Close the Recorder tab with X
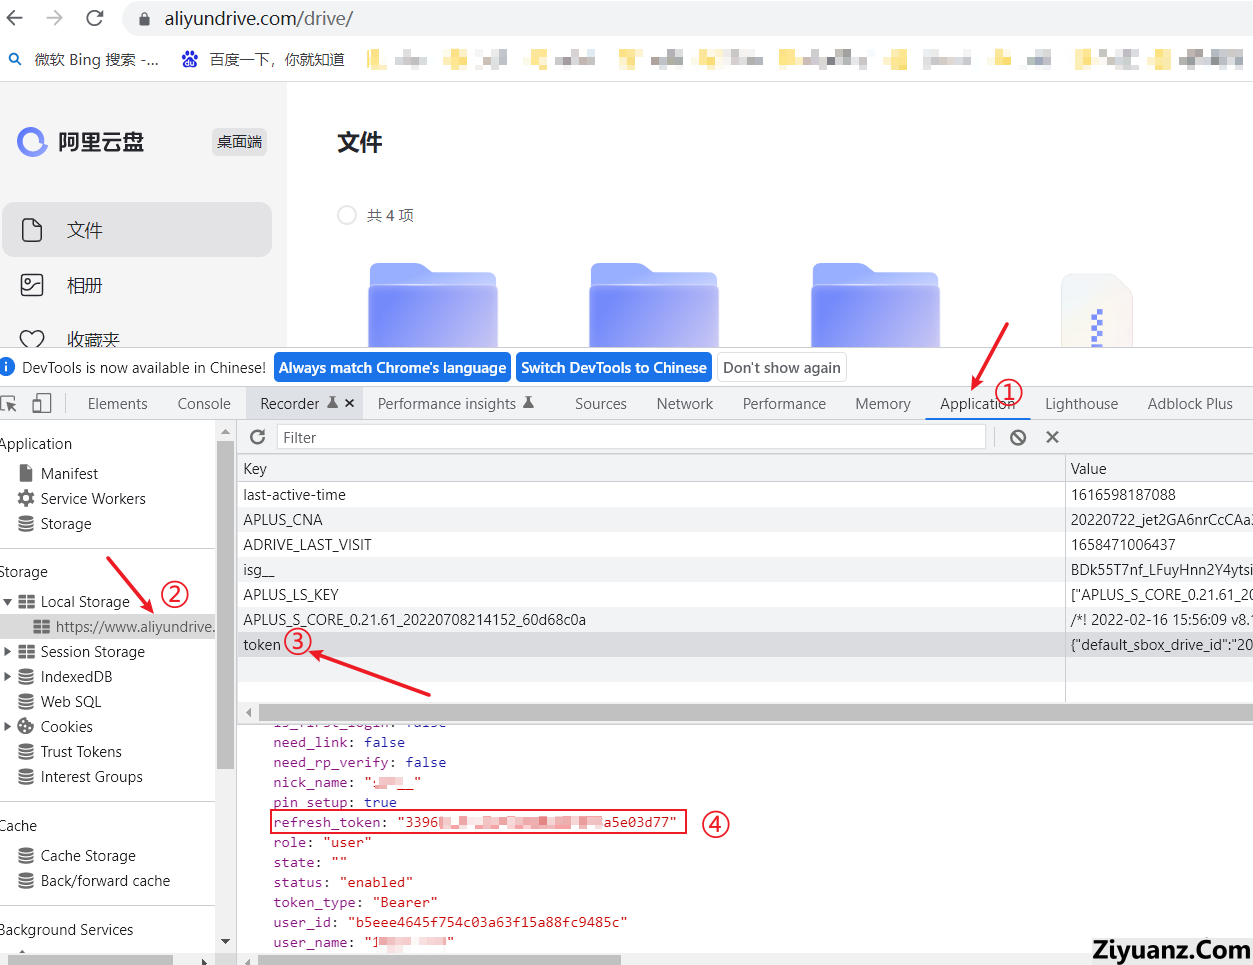1253x965 pixels. 350,403
